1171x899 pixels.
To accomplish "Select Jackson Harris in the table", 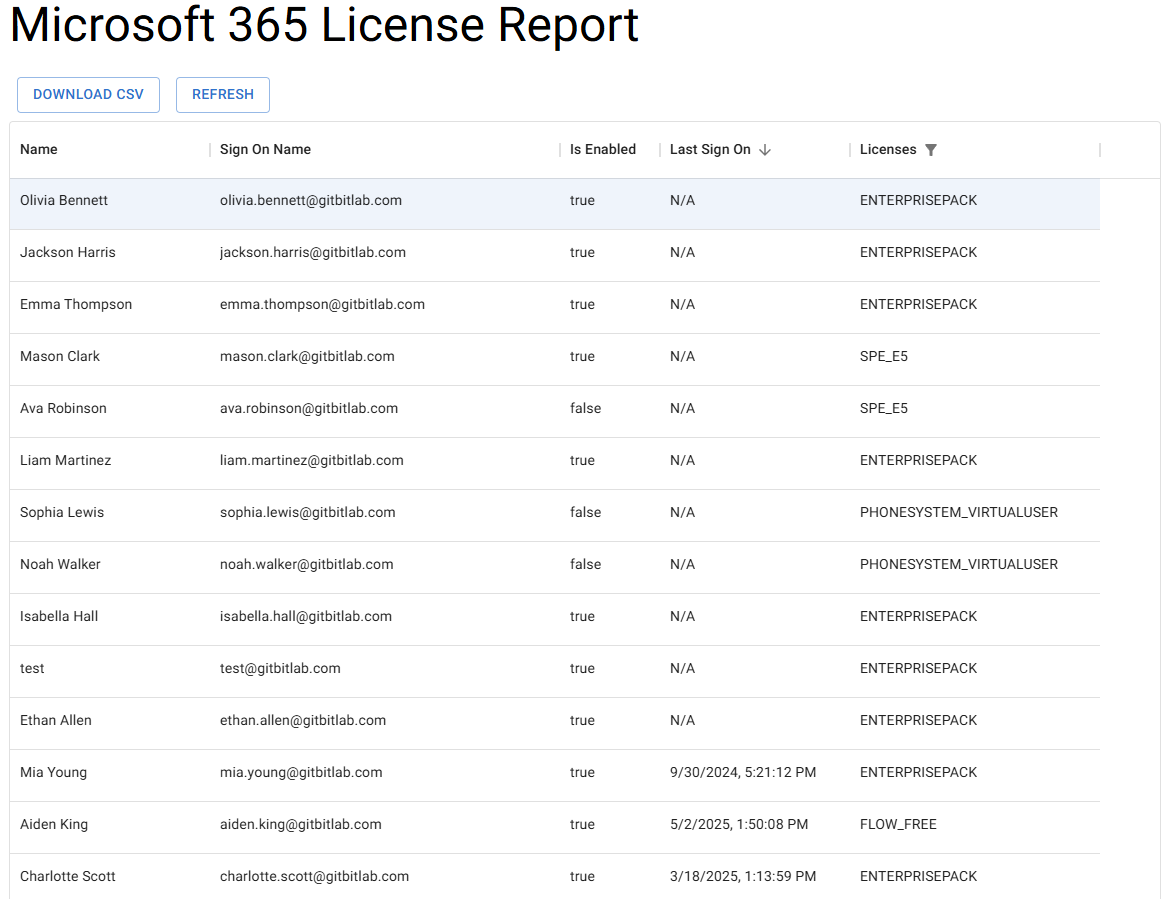I will click(x=68, y=252).
